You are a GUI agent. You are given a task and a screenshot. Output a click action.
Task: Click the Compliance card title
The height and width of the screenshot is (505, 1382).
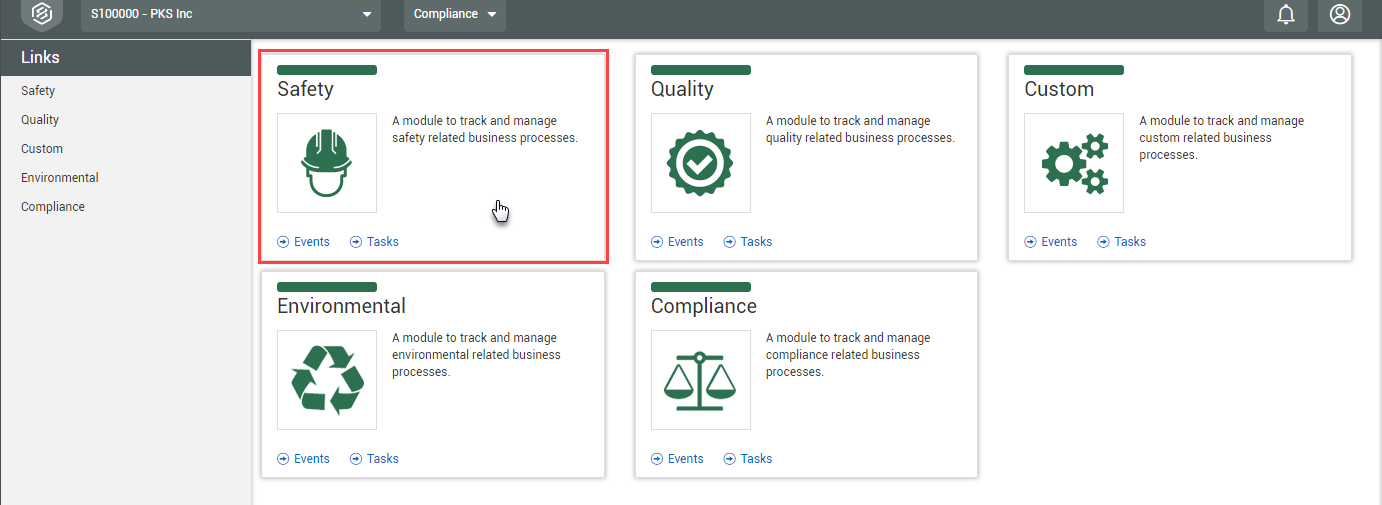[x=704, y=307]
